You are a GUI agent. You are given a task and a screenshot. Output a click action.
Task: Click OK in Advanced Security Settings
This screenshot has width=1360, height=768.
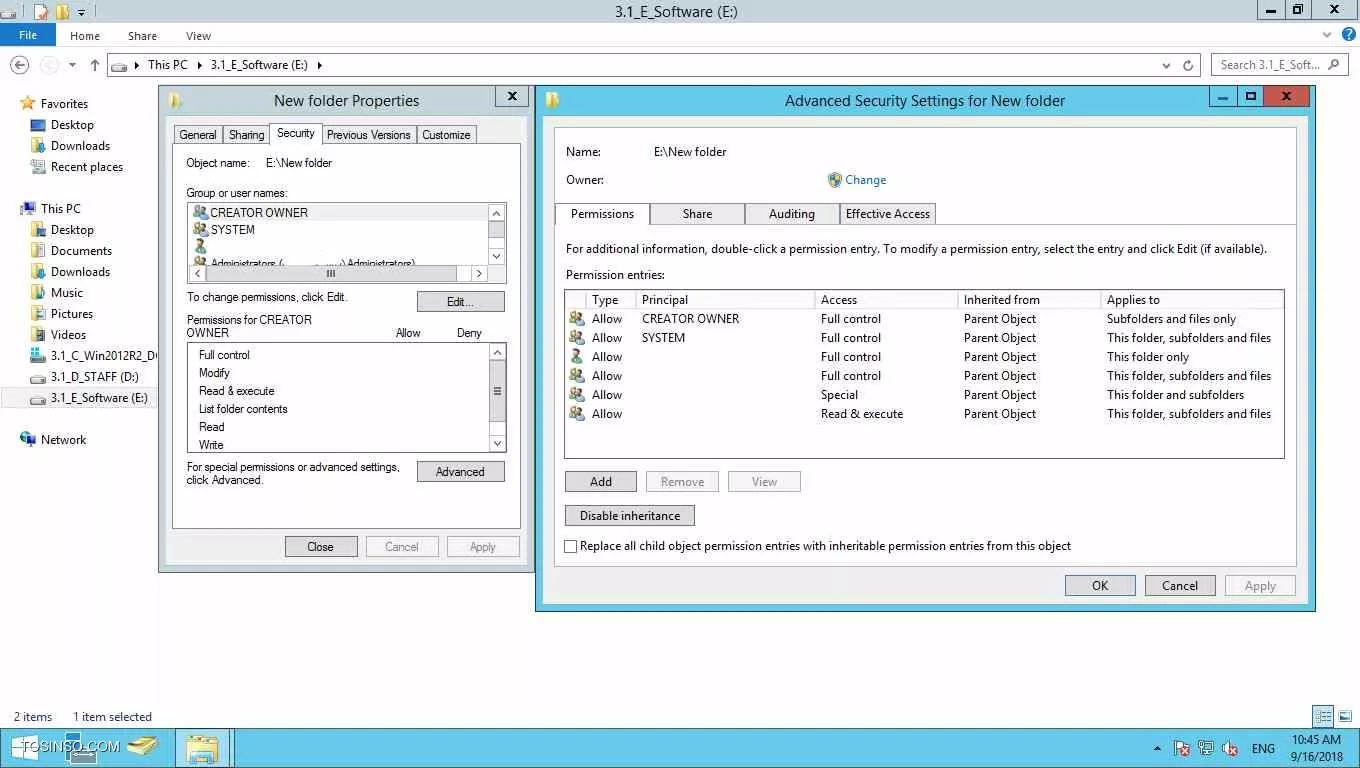pyautogui.click(x=1100, y=586)
